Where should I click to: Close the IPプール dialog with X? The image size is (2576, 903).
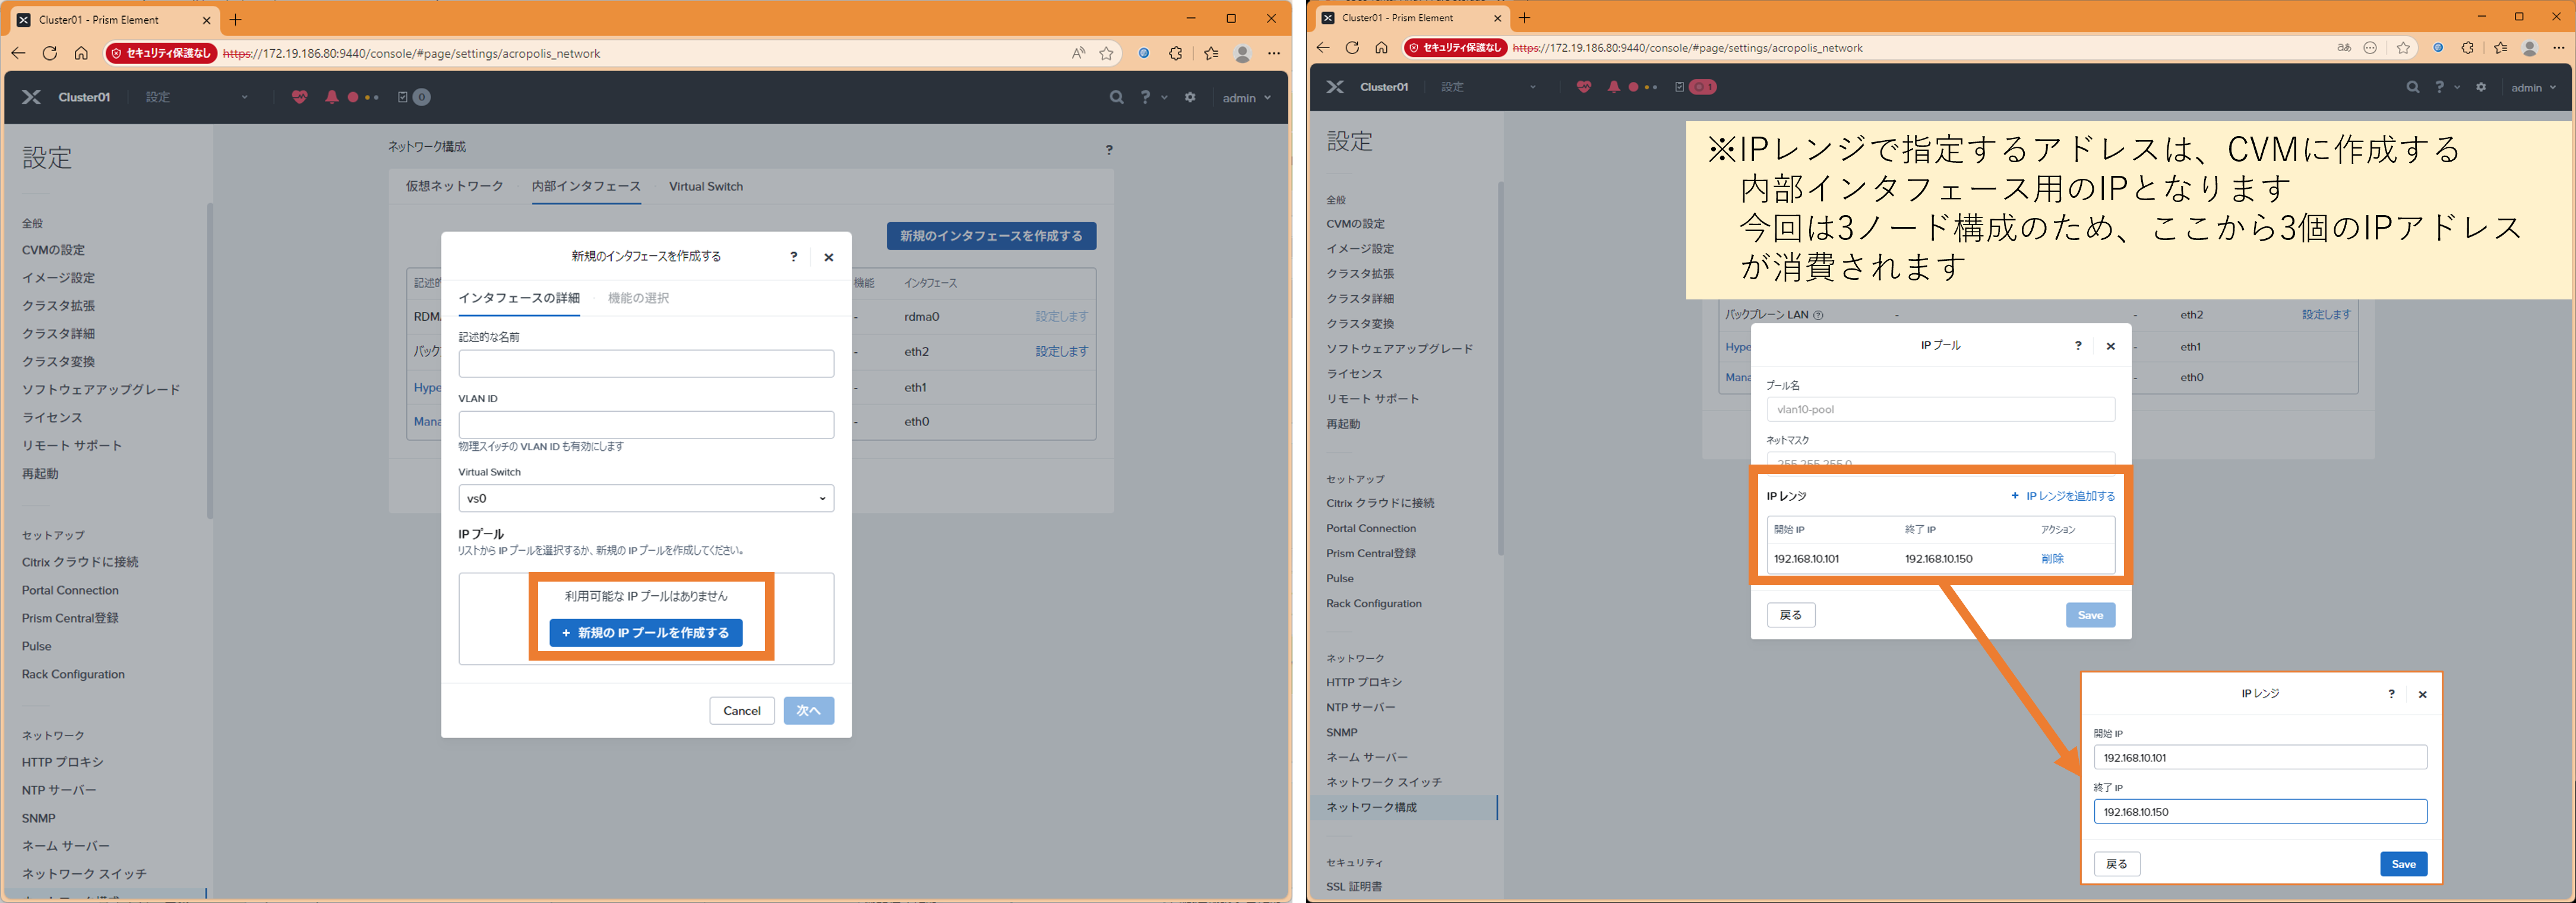2110,346
